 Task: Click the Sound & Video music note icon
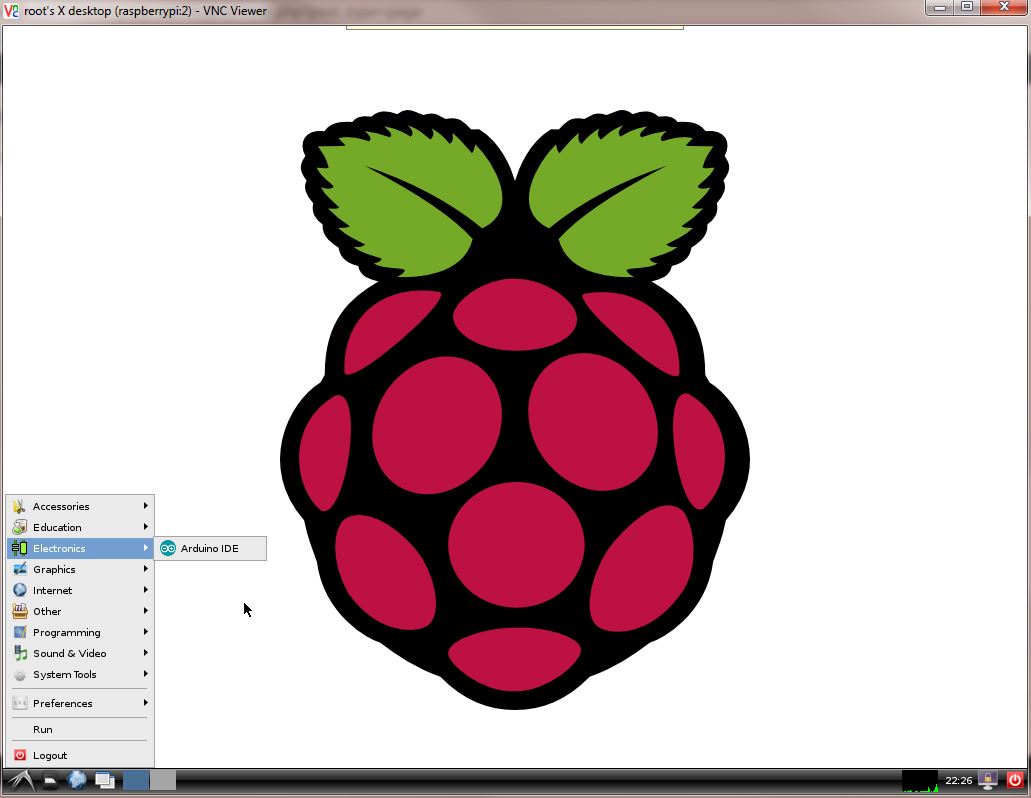tap(20, 653)
